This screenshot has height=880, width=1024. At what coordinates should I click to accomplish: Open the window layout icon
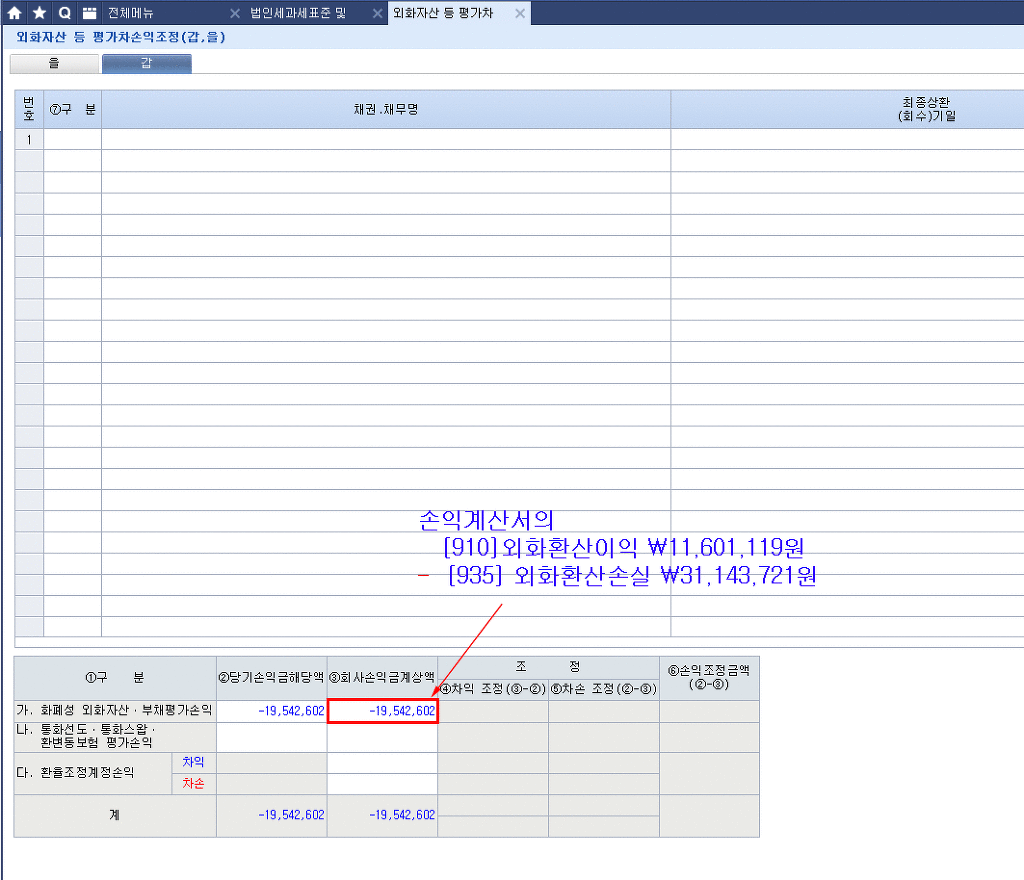(x=89, y=12)
